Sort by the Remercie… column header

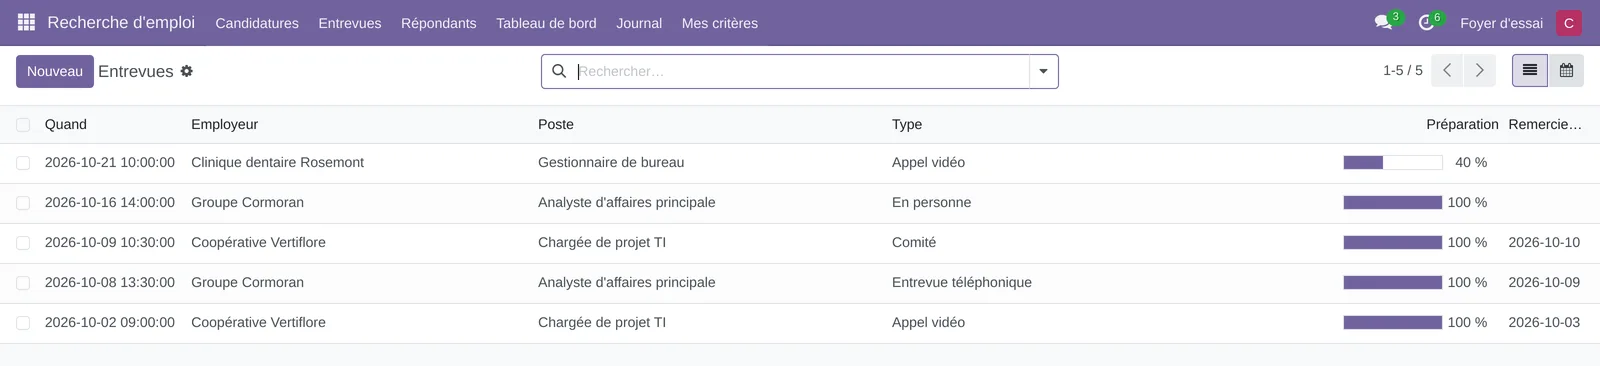(x=1545, y=124)
